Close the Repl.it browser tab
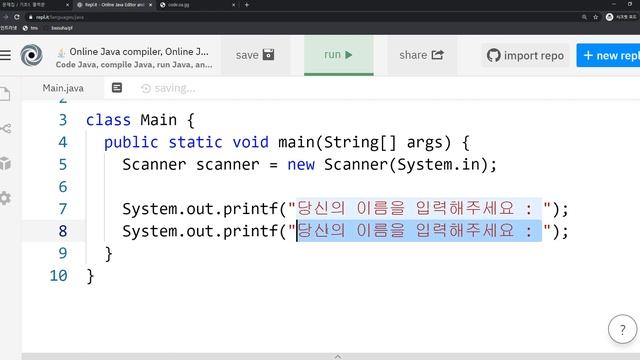This screenshot has height=360, width=640. click(150, 5)
